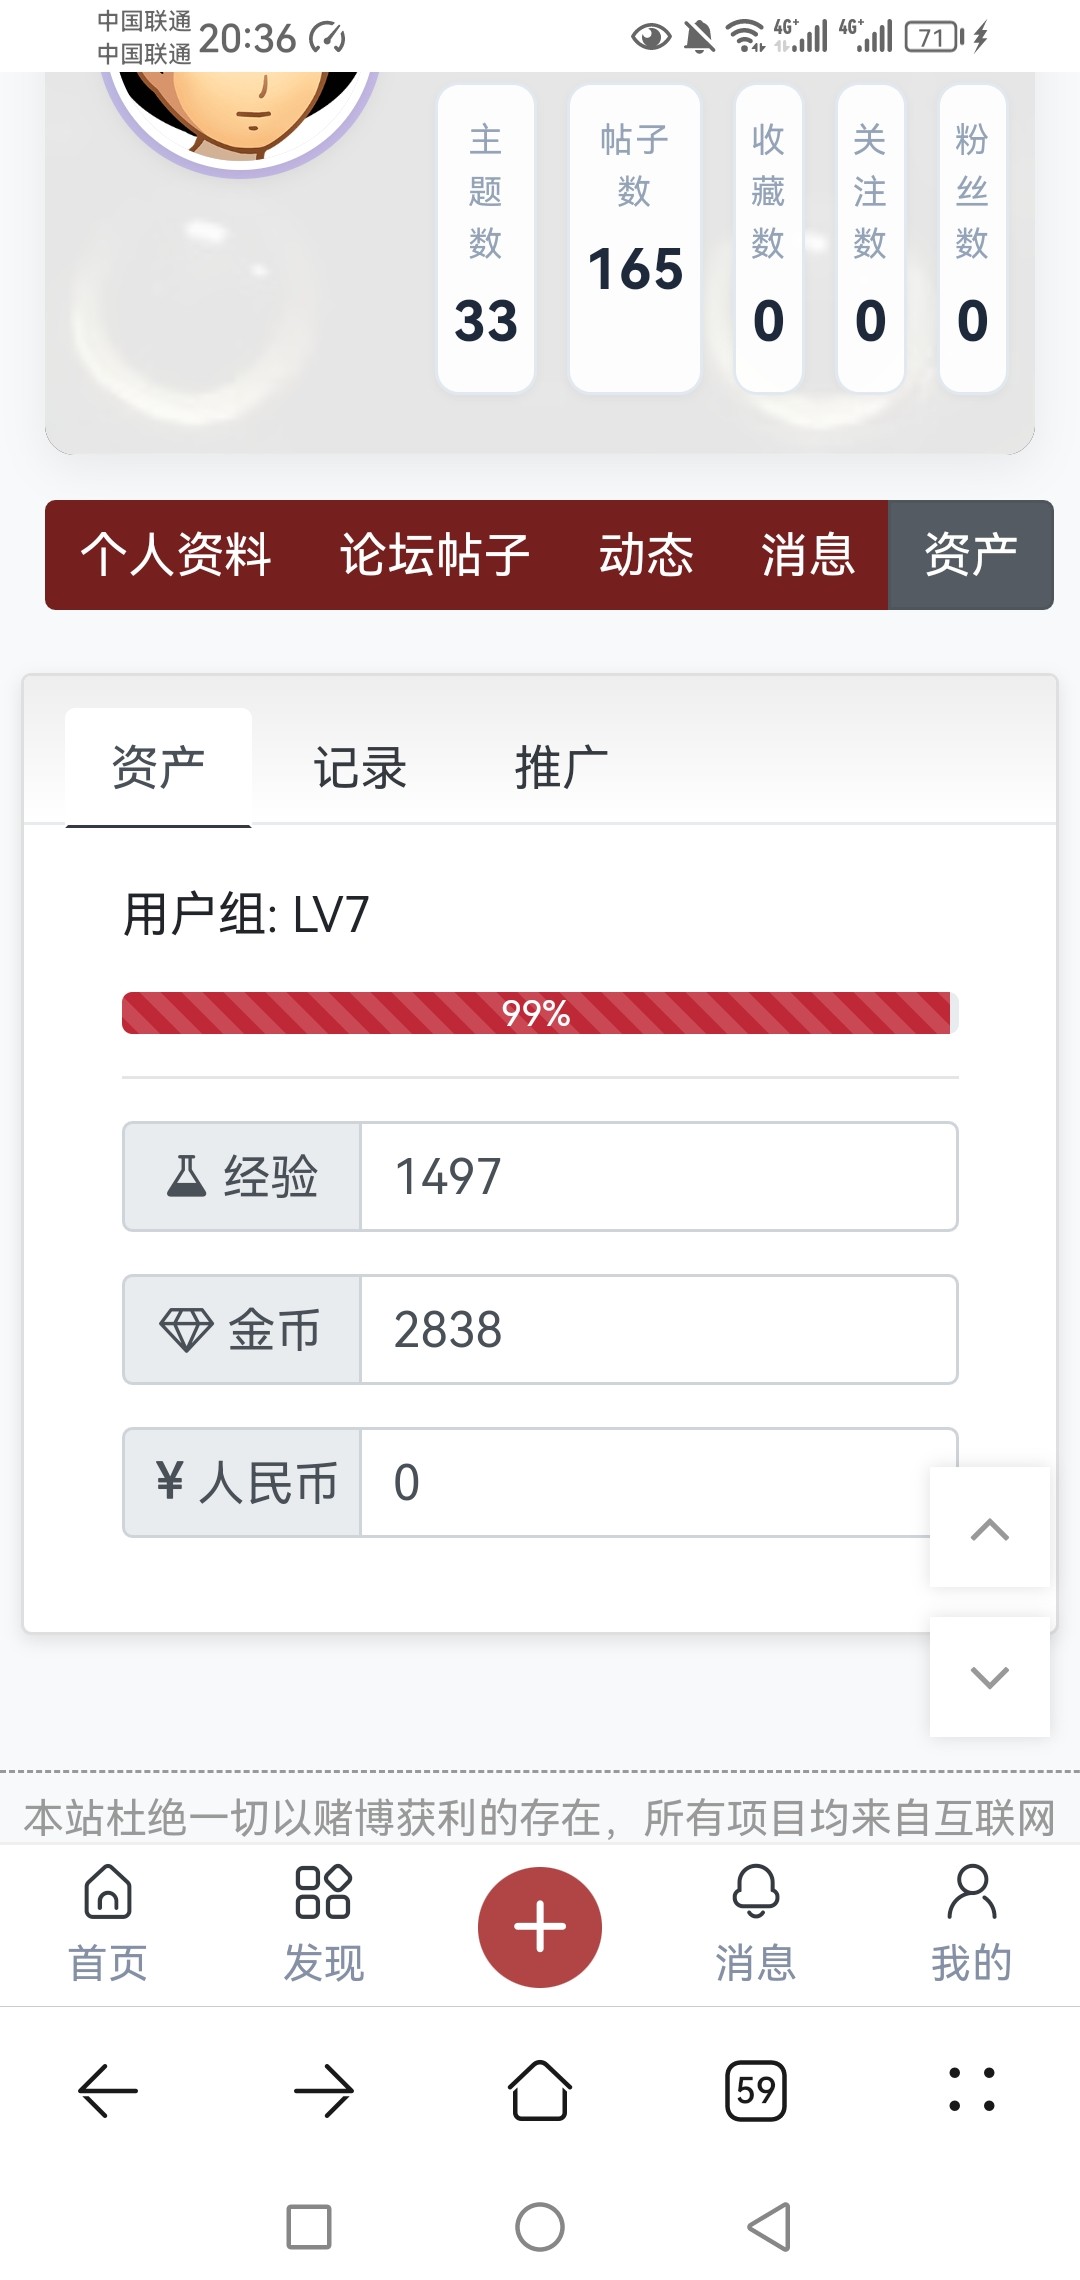Tap browser forward arrow

coord(324,2090)
